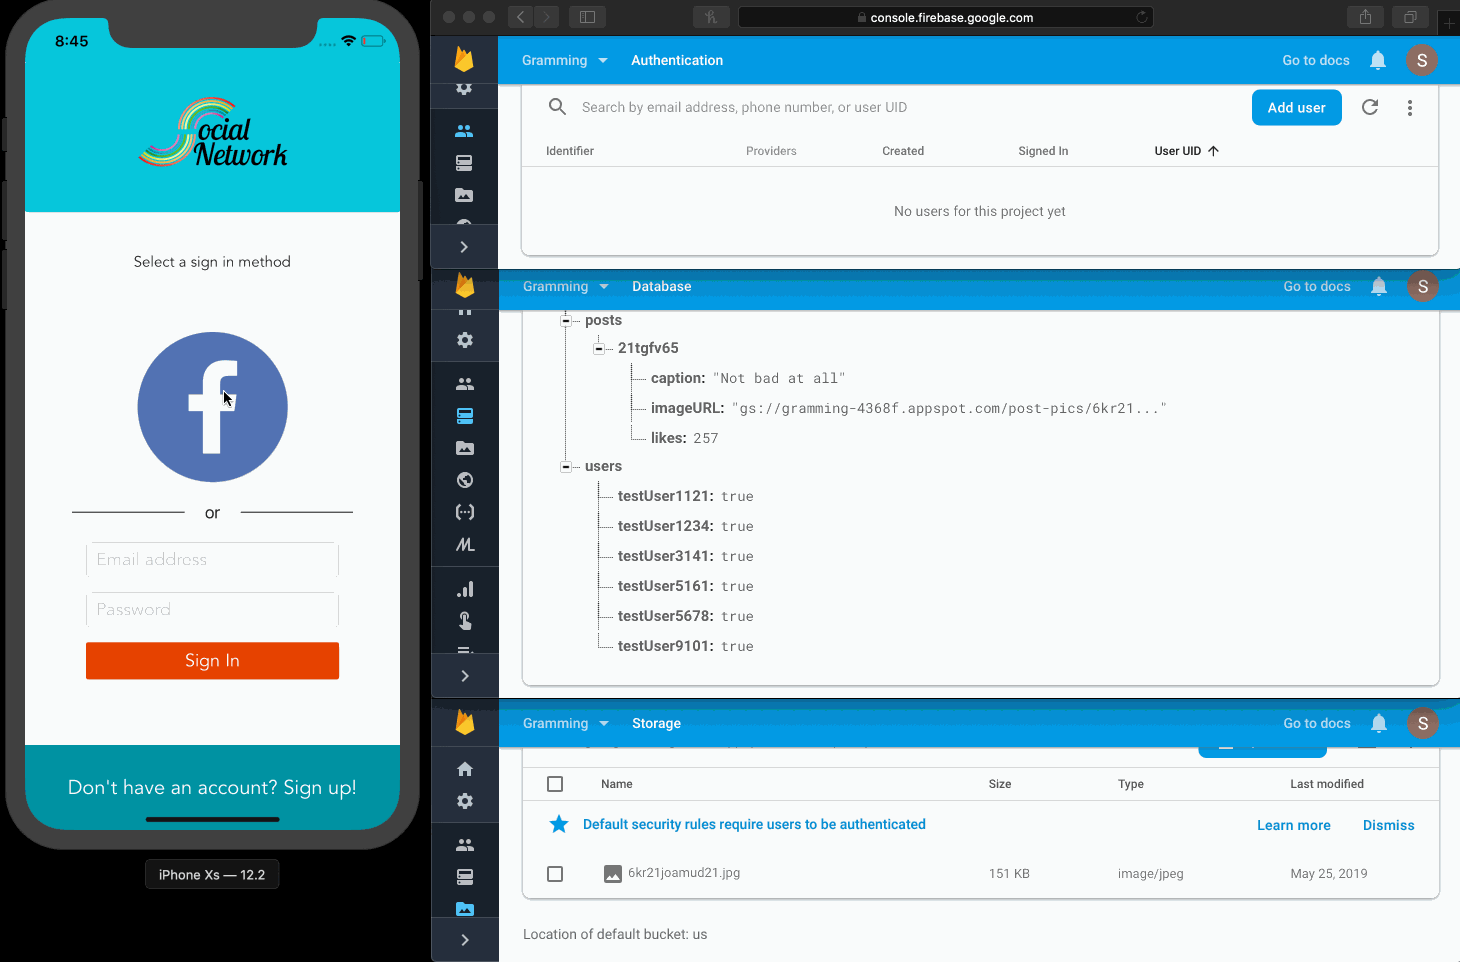Tick the checkbox for 6kr21joamud21.jpg
Viewport: 1460px width, 962px height.
point(555,874)
